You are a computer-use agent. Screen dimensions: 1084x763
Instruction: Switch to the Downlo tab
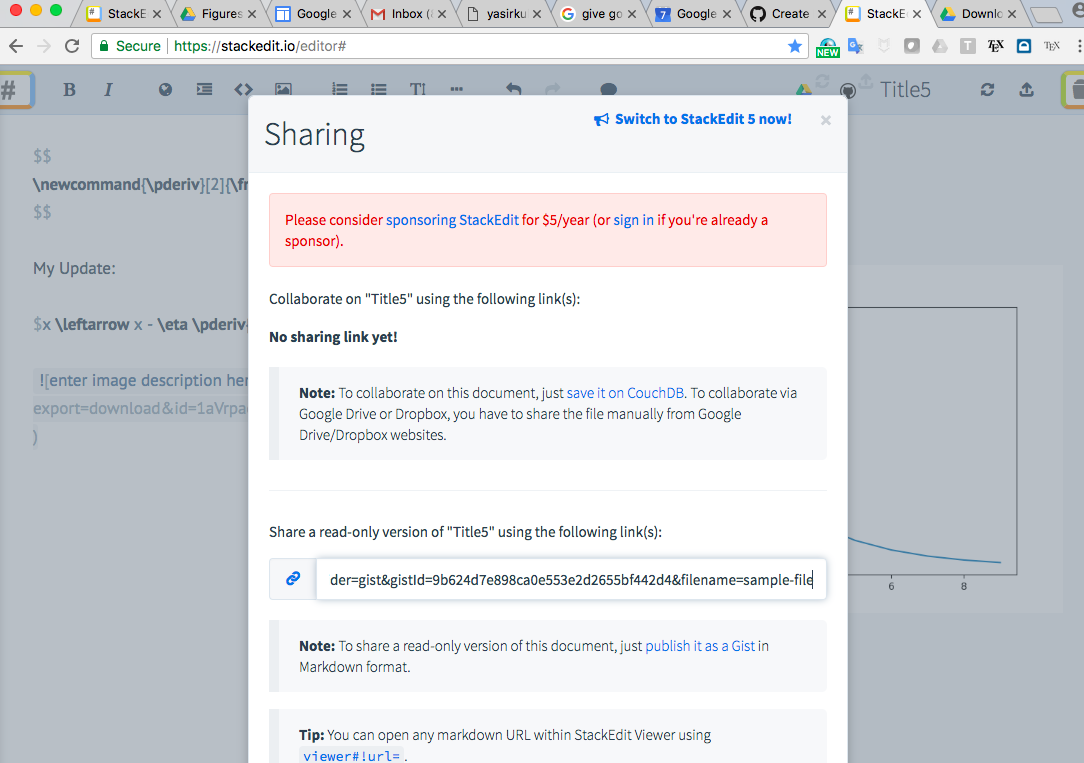978,14
